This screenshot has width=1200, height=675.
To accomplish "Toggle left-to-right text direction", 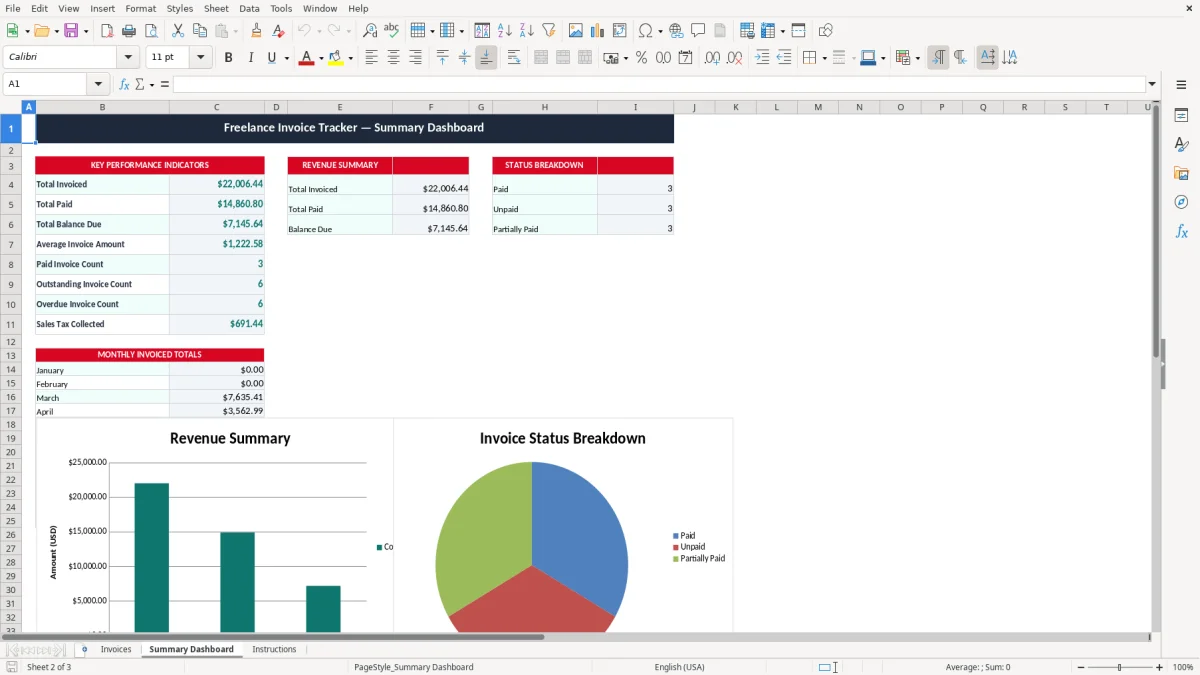I will [x=938, y=58].
